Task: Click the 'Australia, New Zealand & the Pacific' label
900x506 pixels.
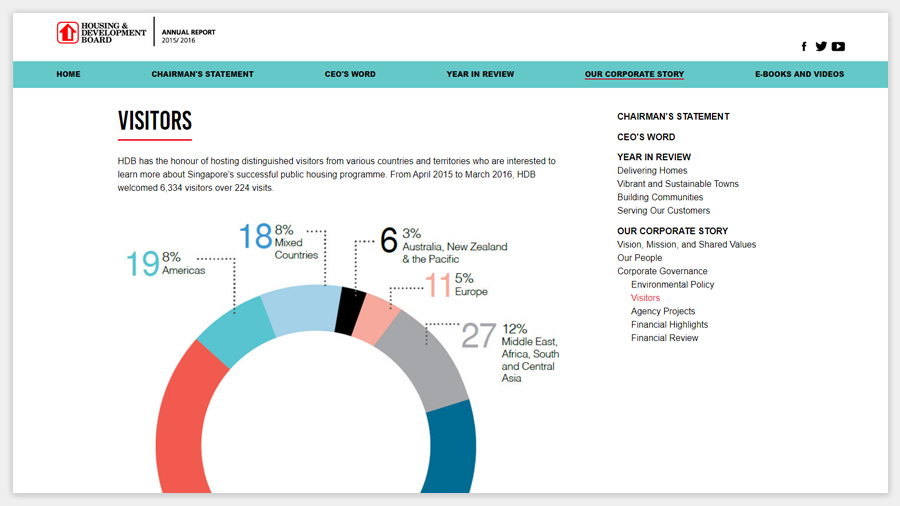Action: [x=455, y=253]
